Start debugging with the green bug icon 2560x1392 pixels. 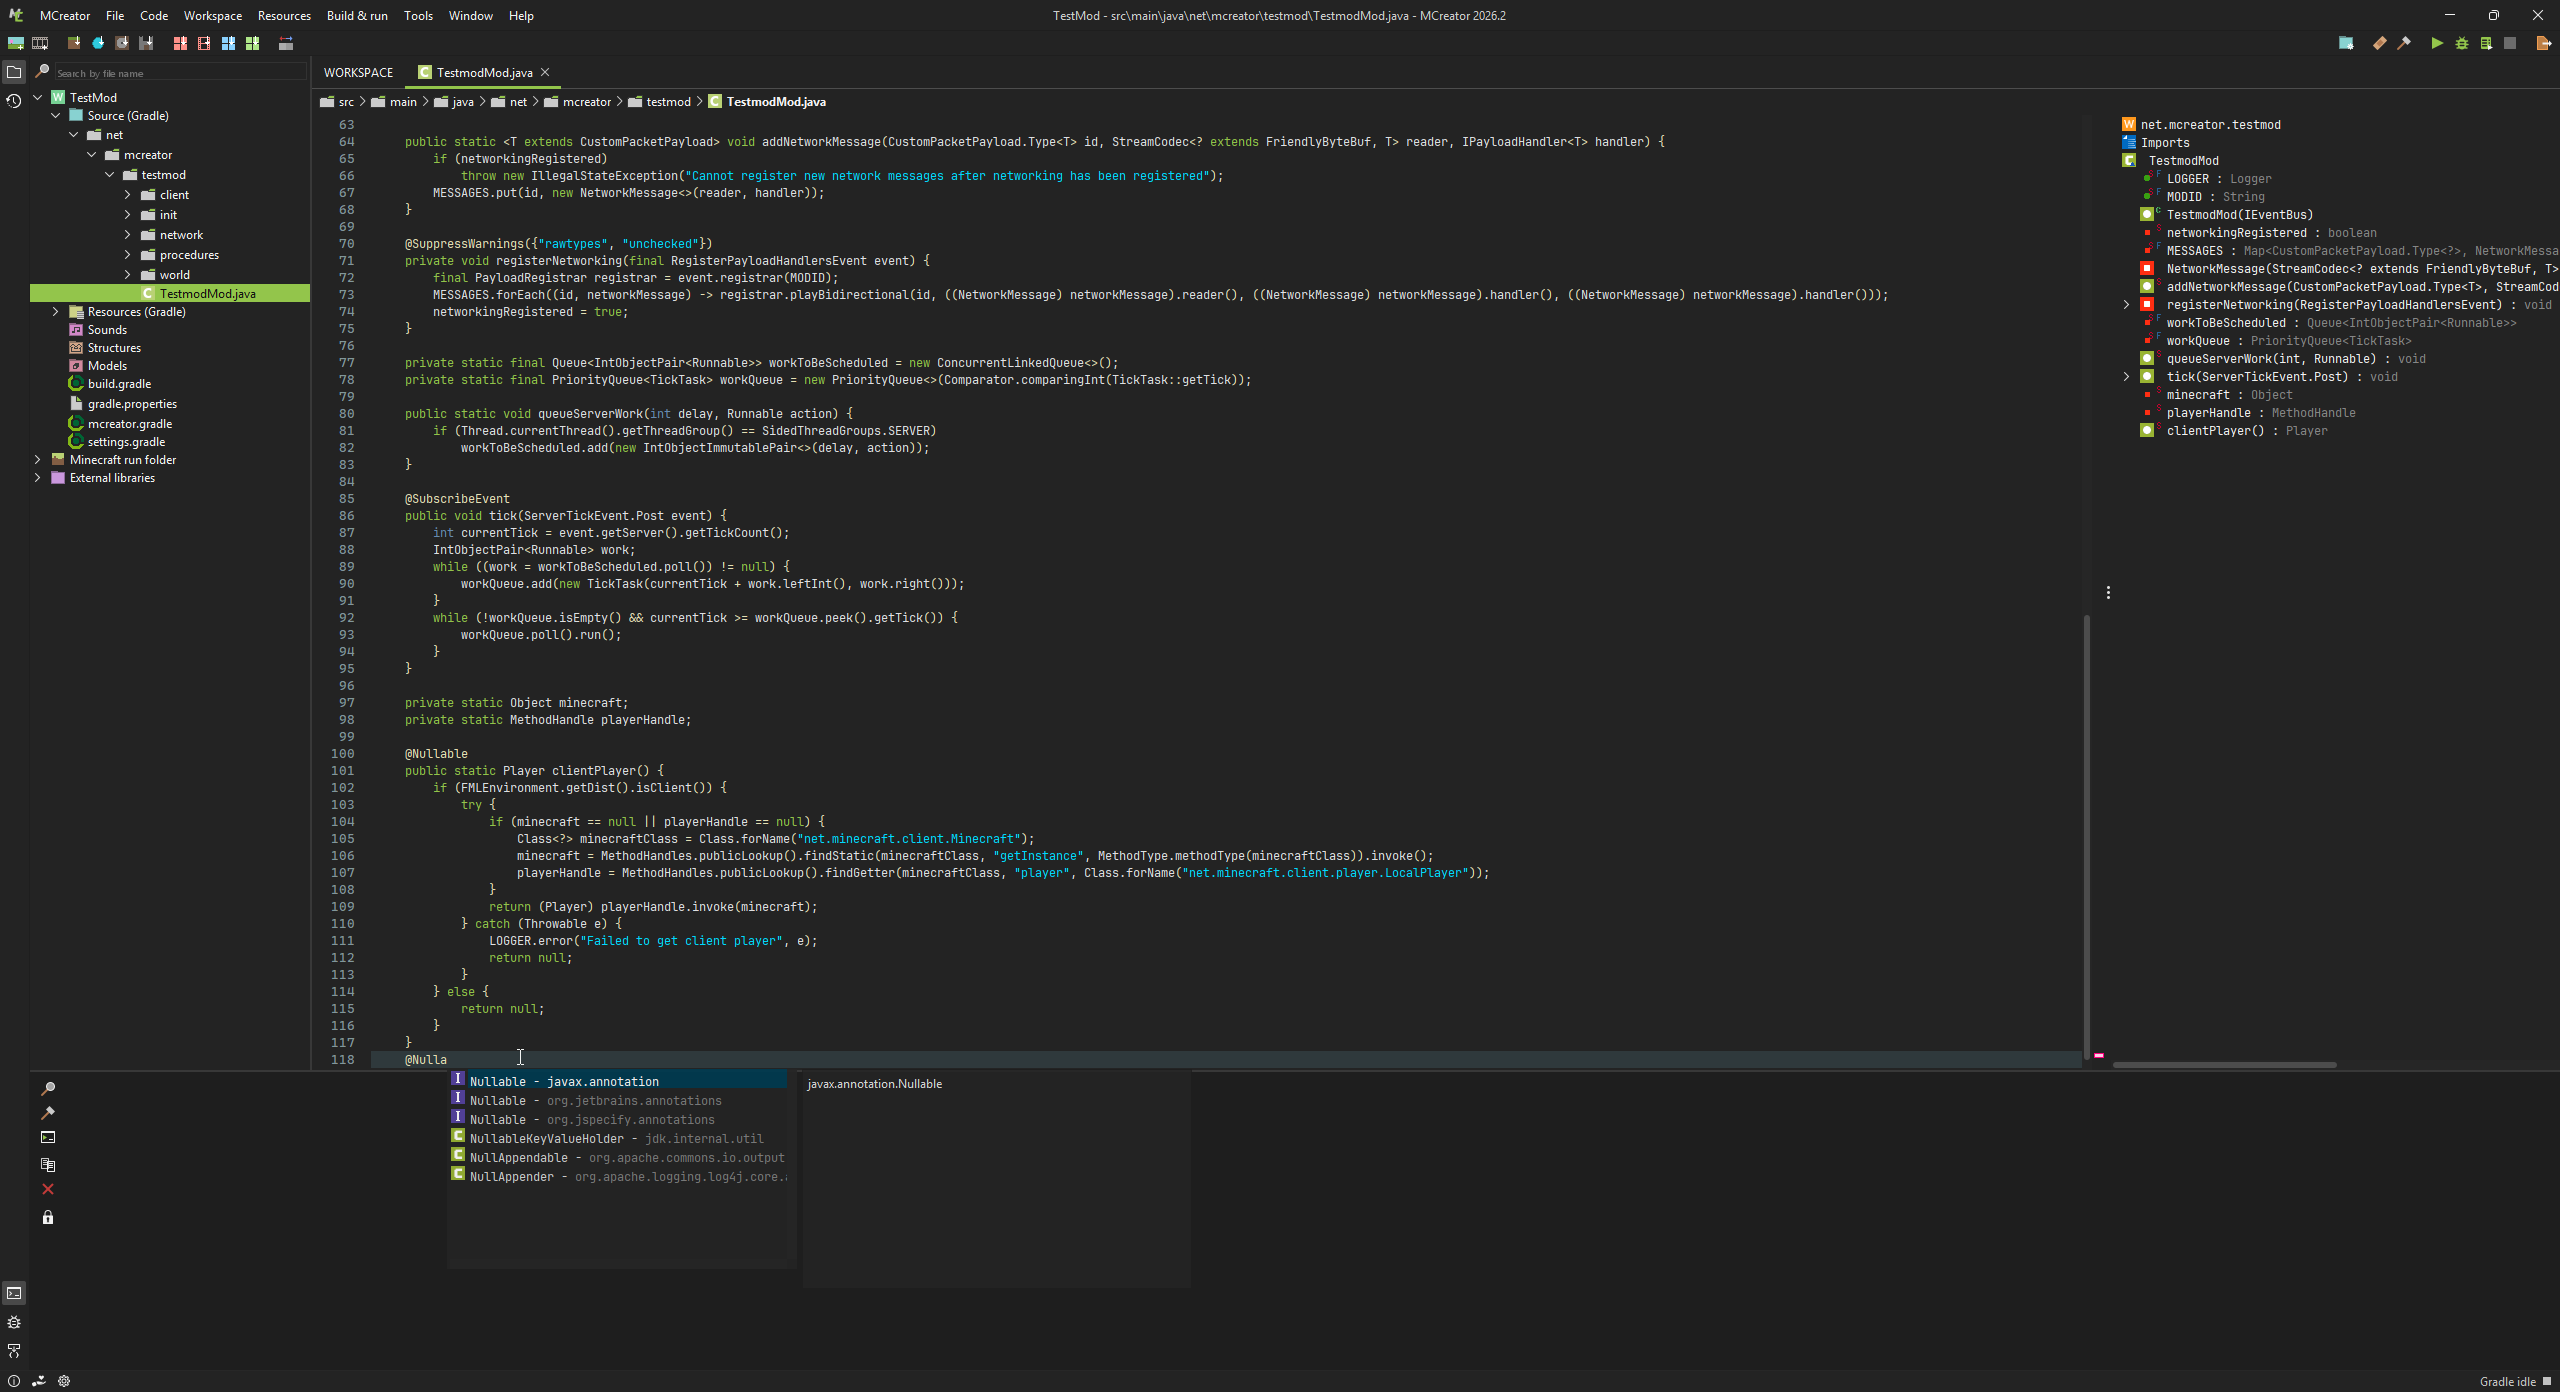coord(2462,43)
